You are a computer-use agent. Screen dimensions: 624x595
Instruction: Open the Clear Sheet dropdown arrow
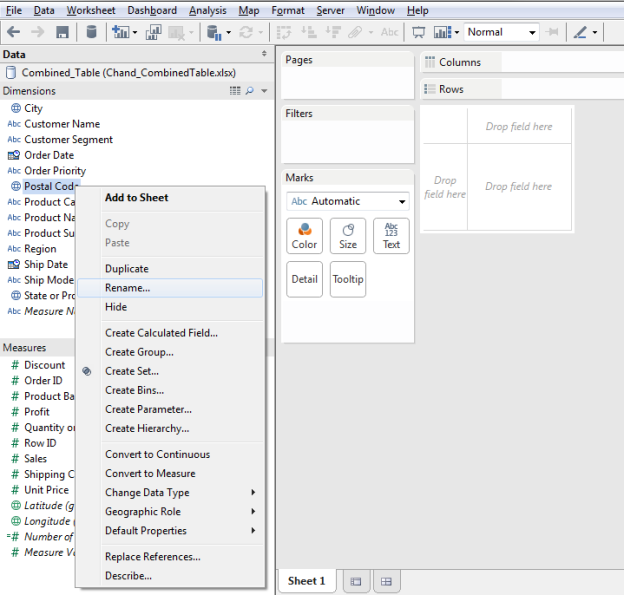(x=191, y=33)
